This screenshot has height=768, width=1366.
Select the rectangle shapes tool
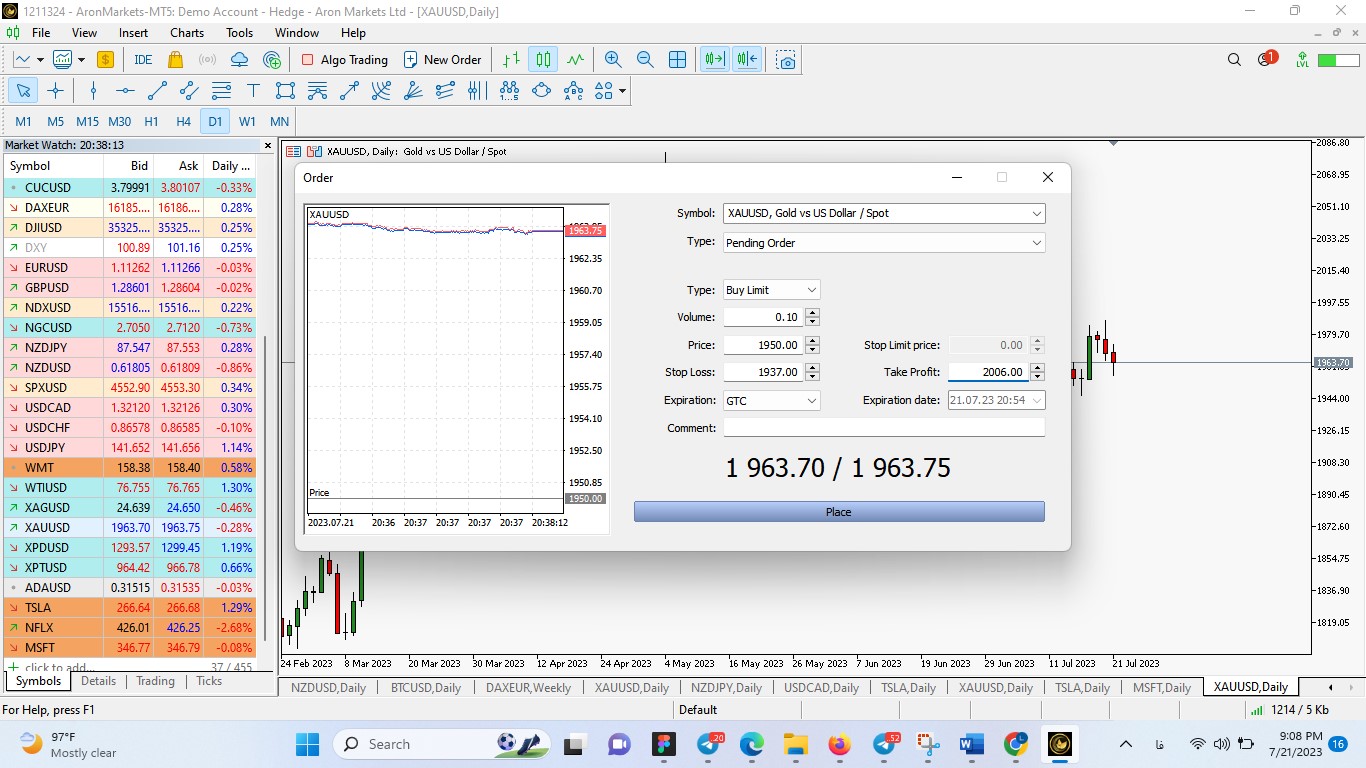click(285, 91)
